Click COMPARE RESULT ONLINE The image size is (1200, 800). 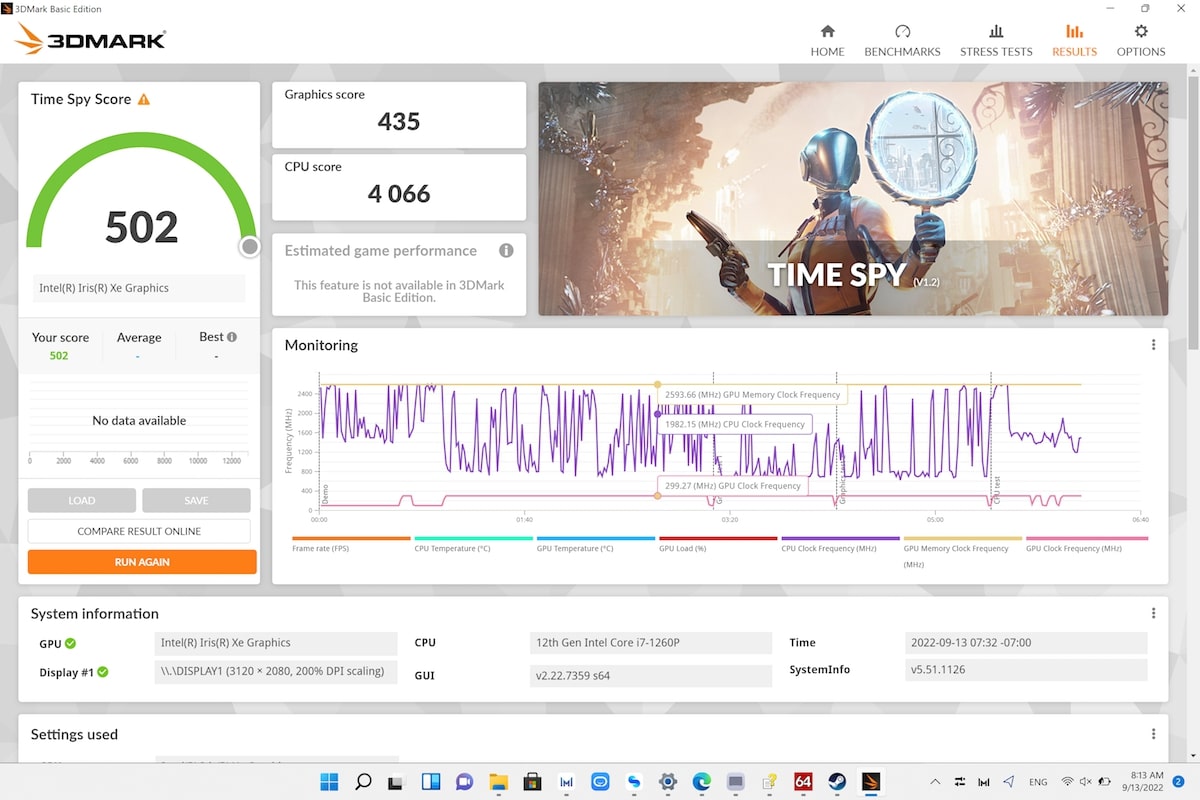[139, 531]
